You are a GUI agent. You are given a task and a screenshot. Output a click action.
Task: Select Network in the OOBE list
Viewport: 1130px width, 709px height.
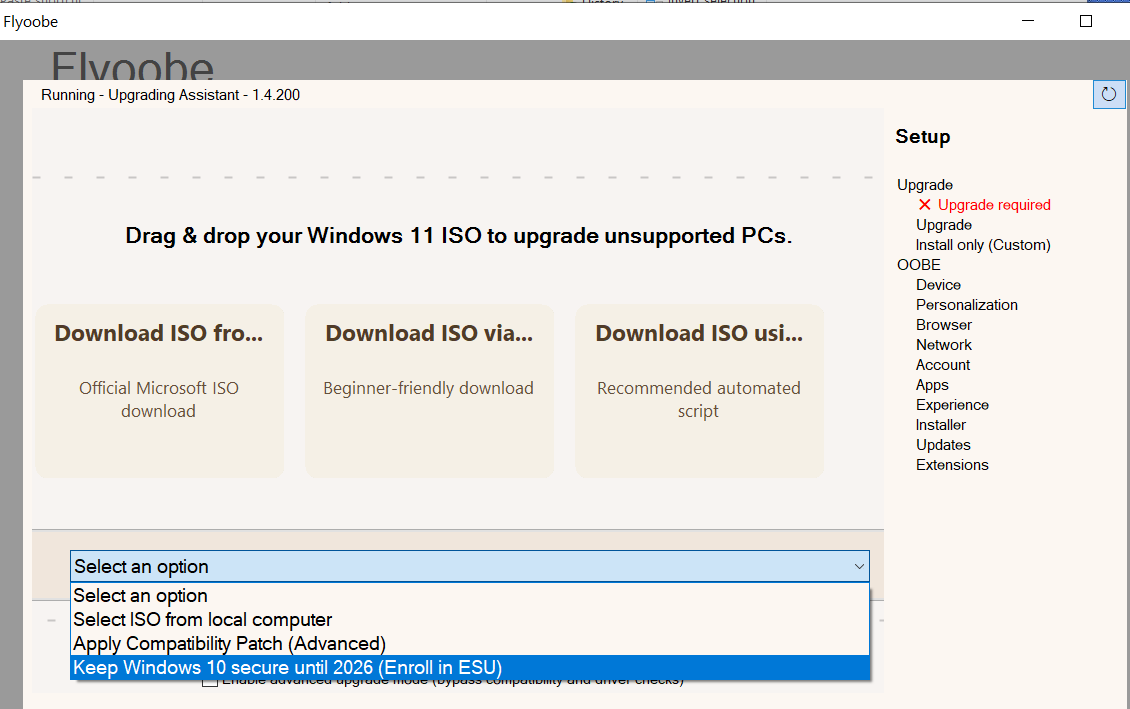pyautogui.click(x=943, y=345)
